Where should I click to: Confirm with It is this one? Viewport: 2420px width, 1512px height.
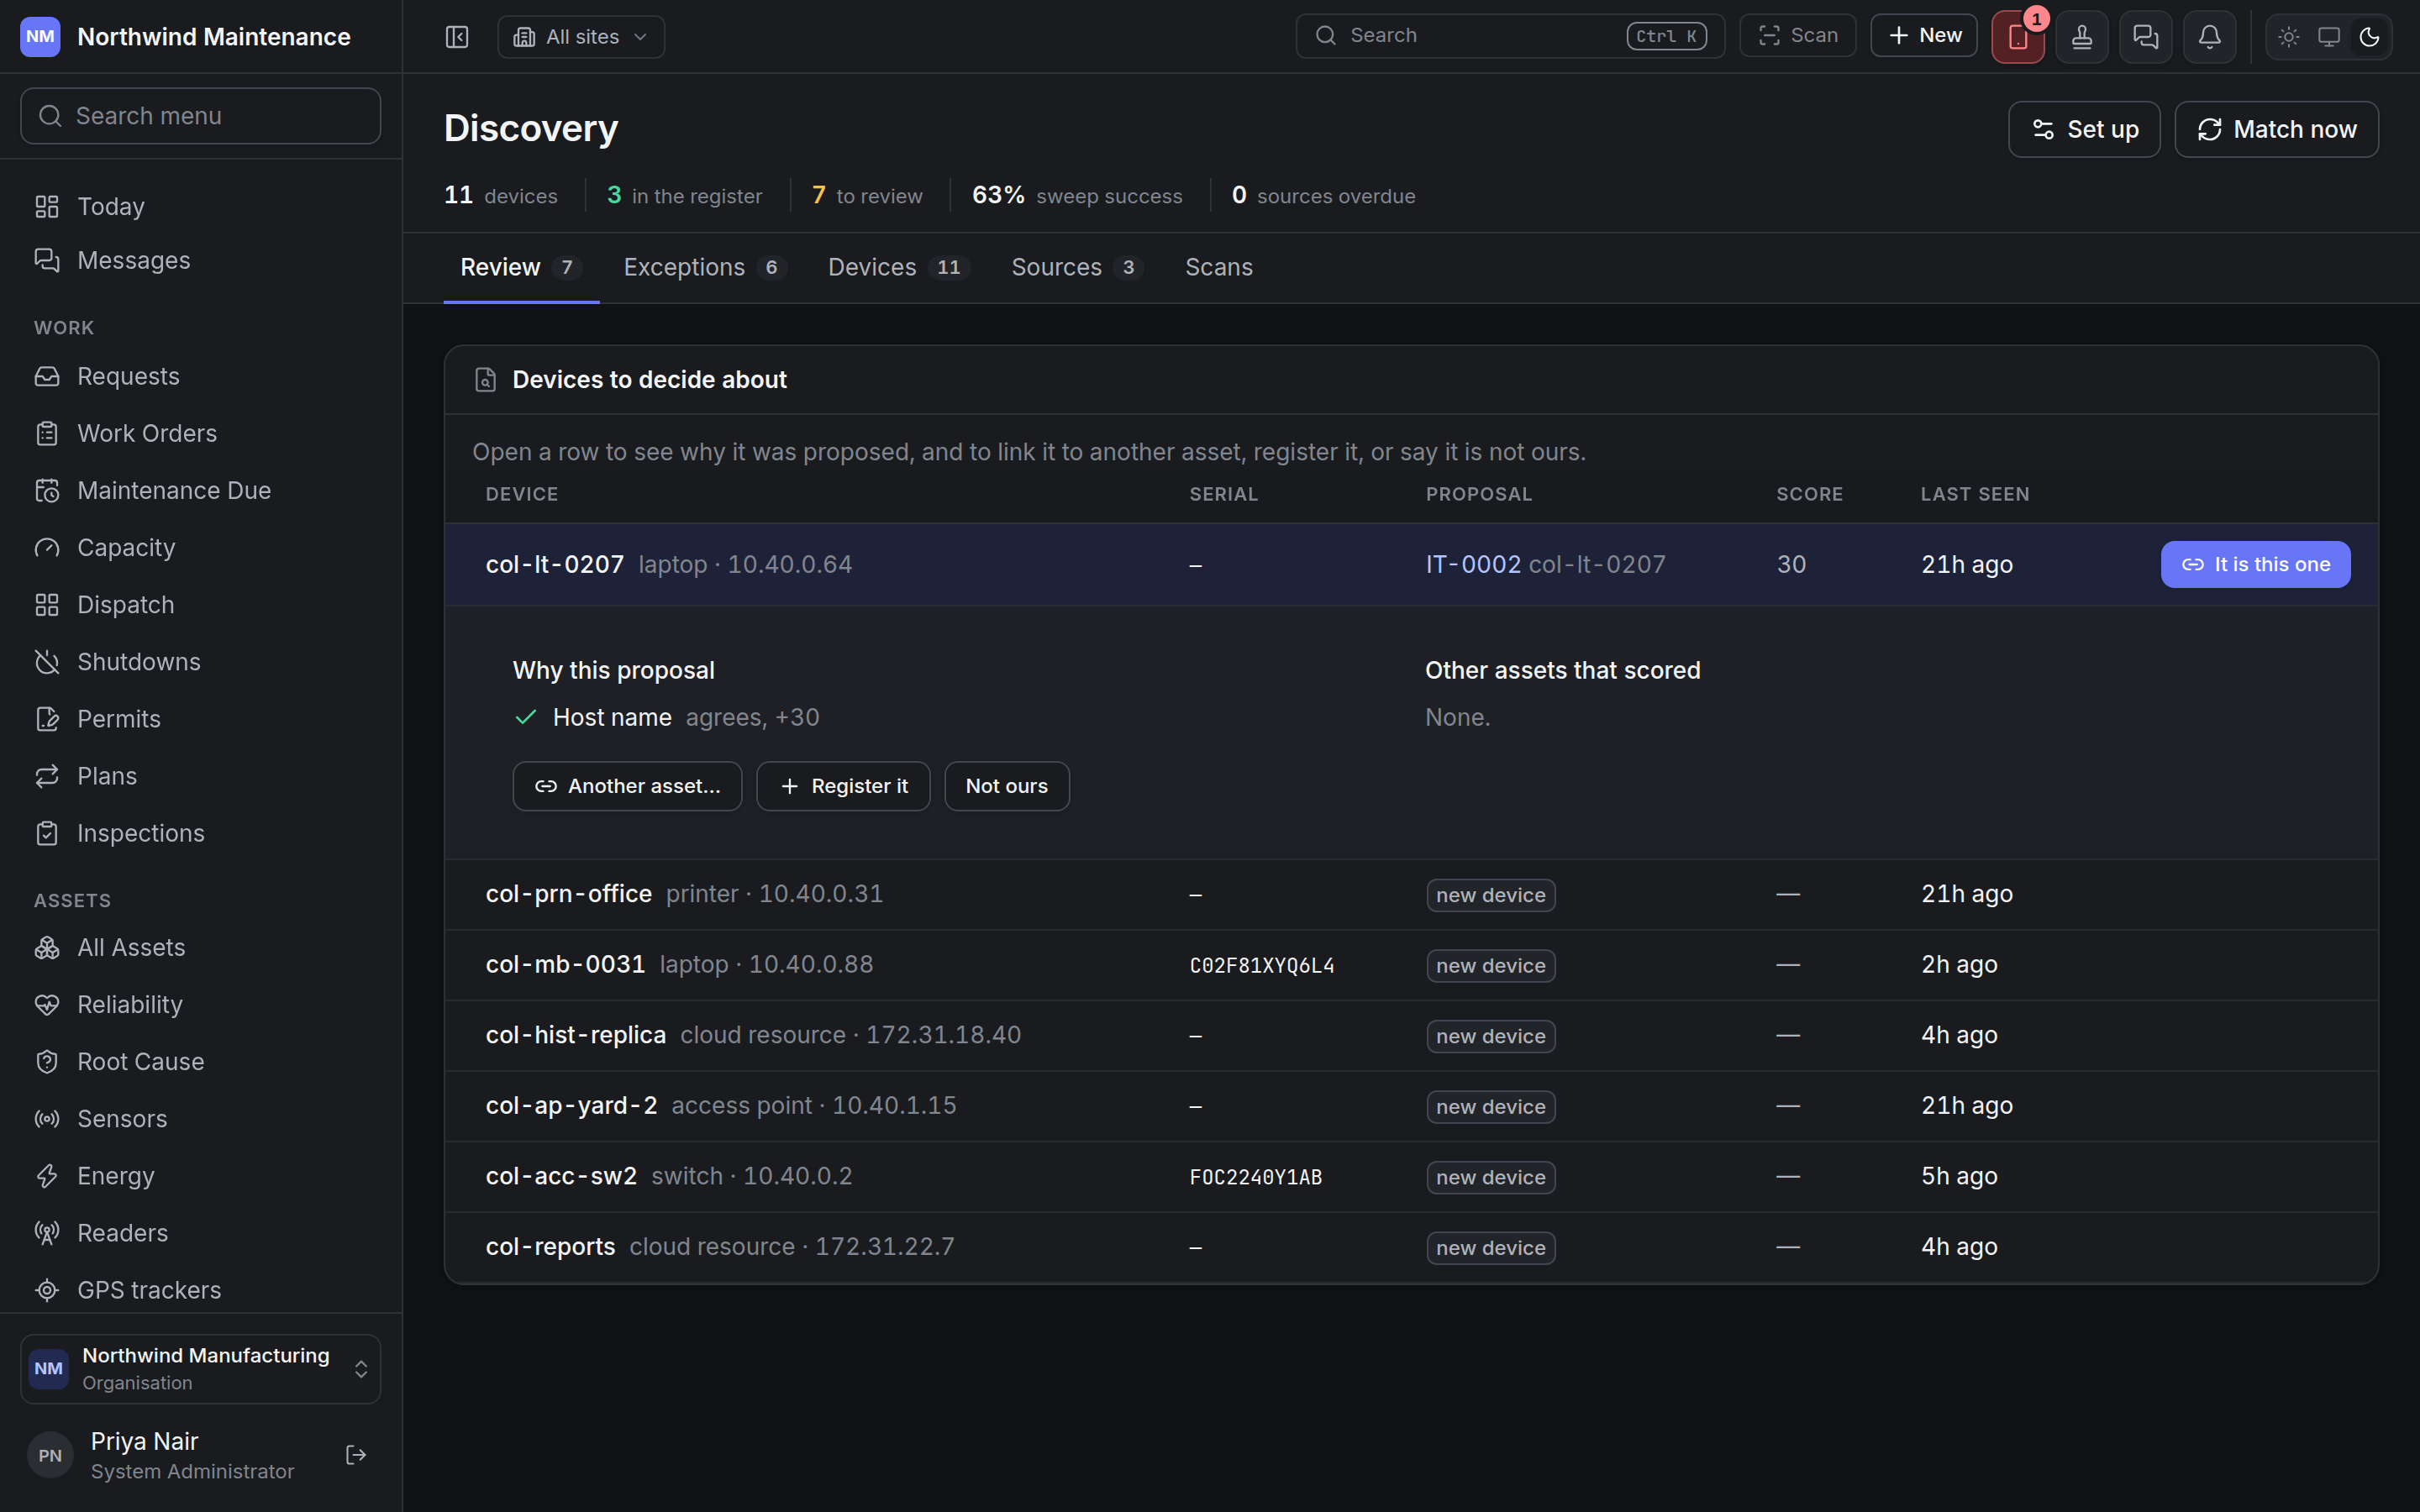coord(2255,564)
